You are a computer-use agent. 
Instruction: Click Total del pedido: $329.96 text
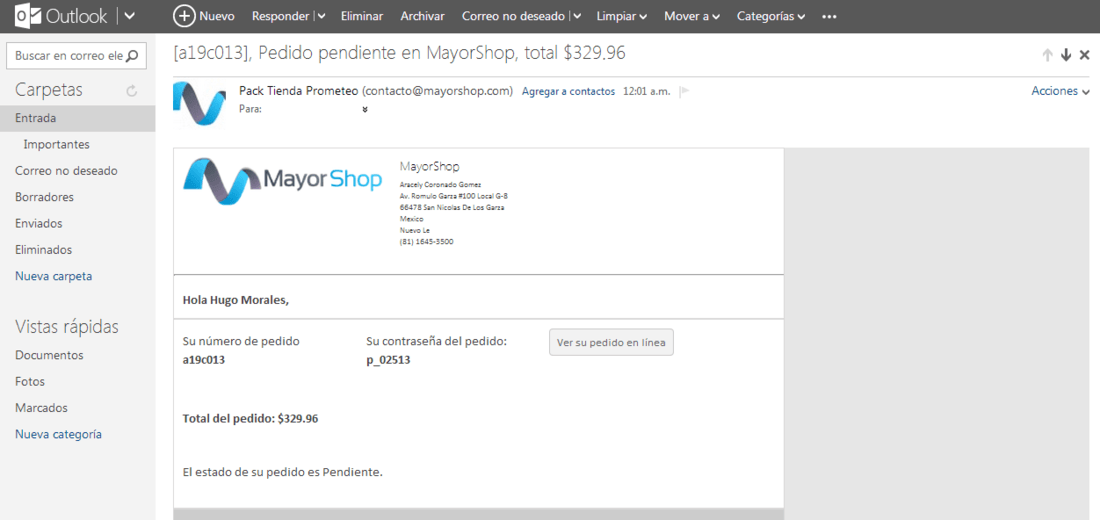[x=250, y=419]
